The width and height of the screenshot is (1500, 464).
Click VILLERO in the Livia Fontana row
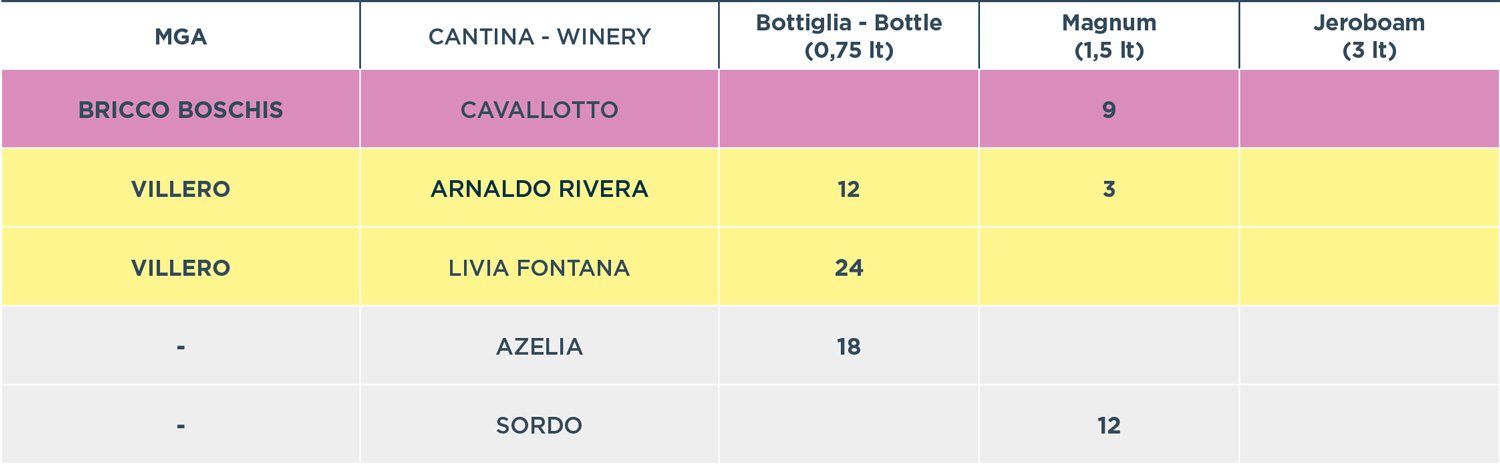(x=180, y=268)
